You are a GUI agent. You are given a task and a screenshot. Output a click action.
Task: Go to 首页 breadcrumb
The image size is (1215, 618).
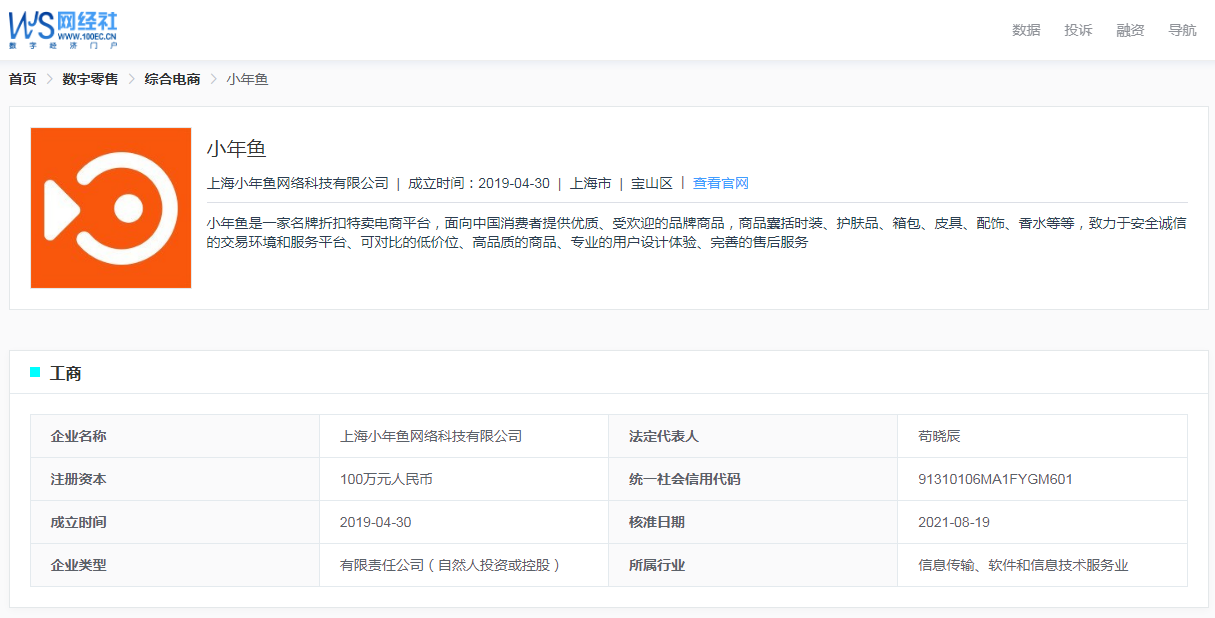click(x=22, y=79)
